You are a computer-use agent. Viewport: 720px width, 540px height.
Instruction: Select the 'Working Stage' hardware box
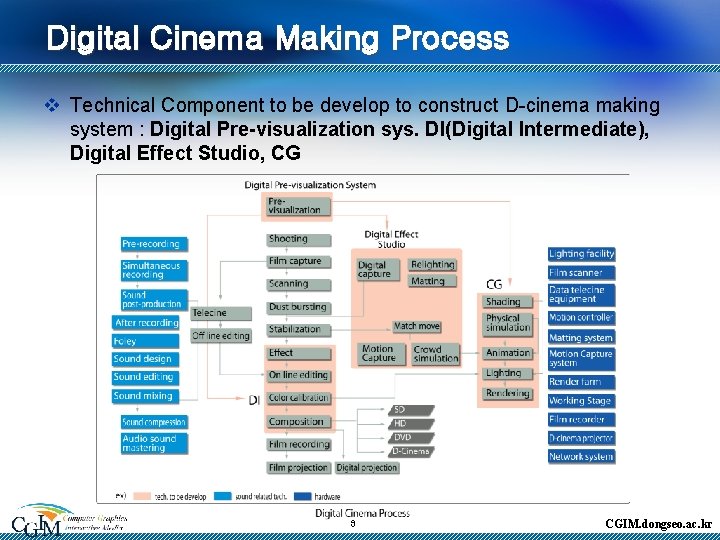coord(581,401)
